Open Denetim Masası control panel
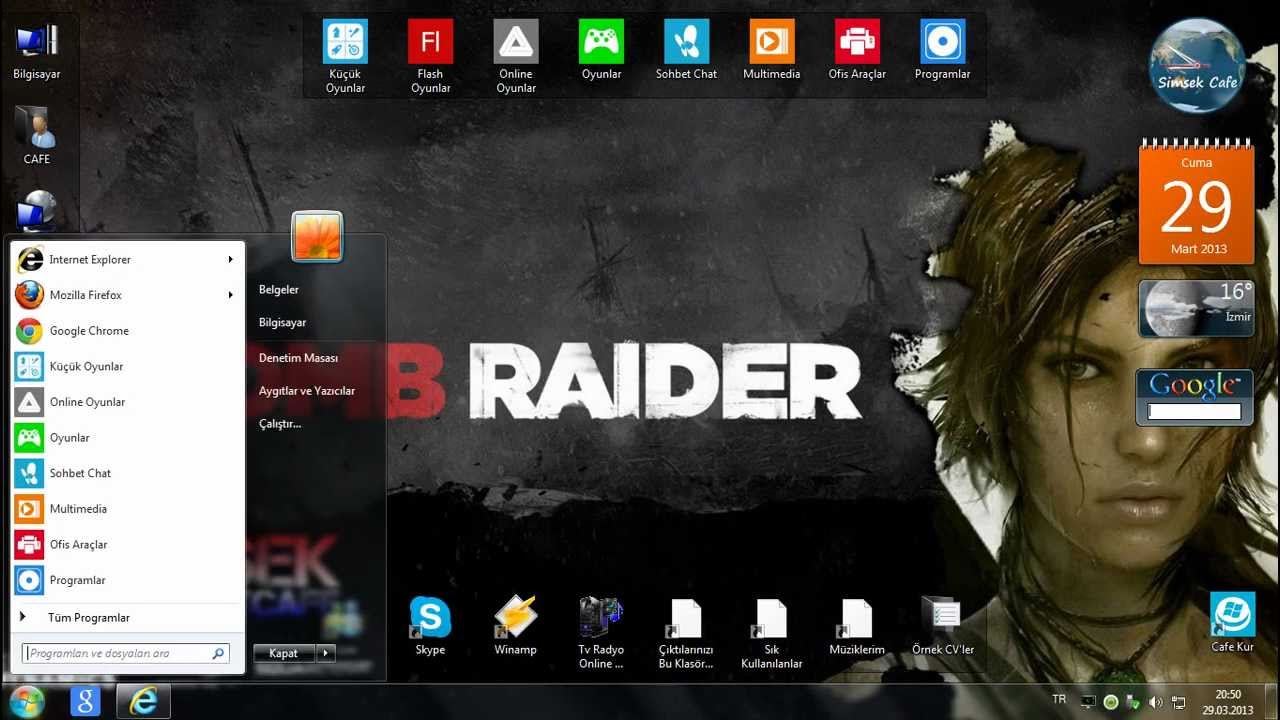1280x720 pixels. point(298,358)
